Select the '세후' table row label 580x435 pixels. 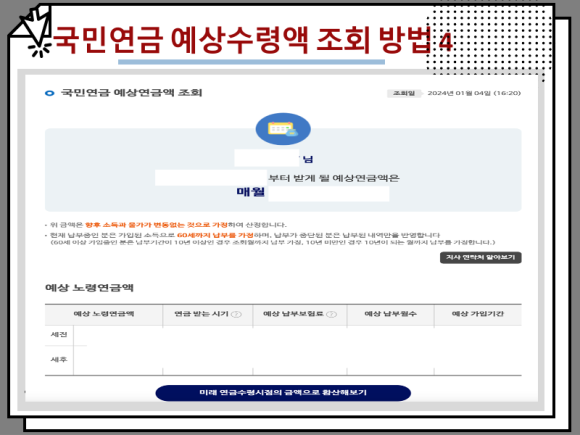(x=59, y=360)
